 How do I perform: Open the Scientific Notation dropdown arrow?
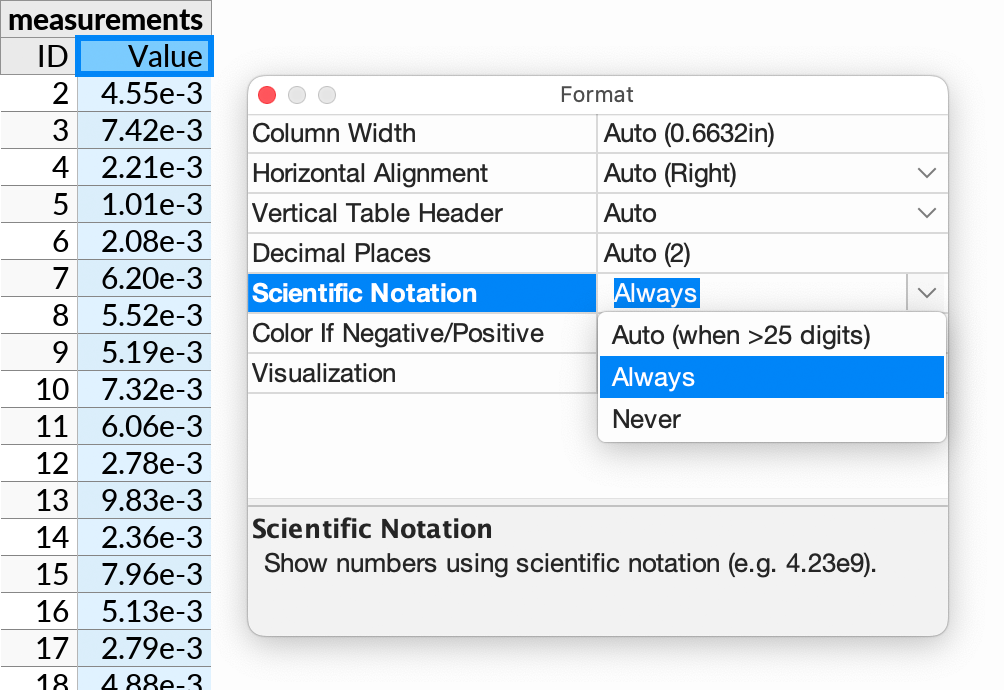pos(927,292)
